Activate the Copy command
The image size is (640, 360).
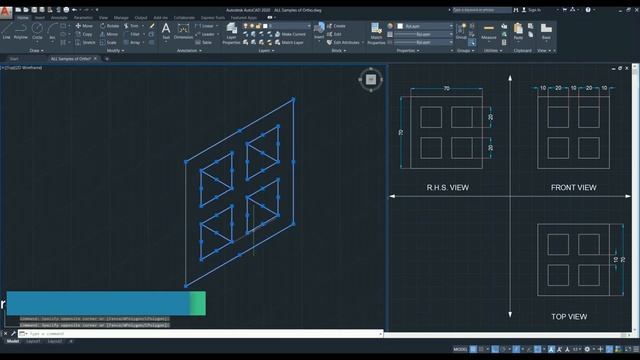(84, 34)
